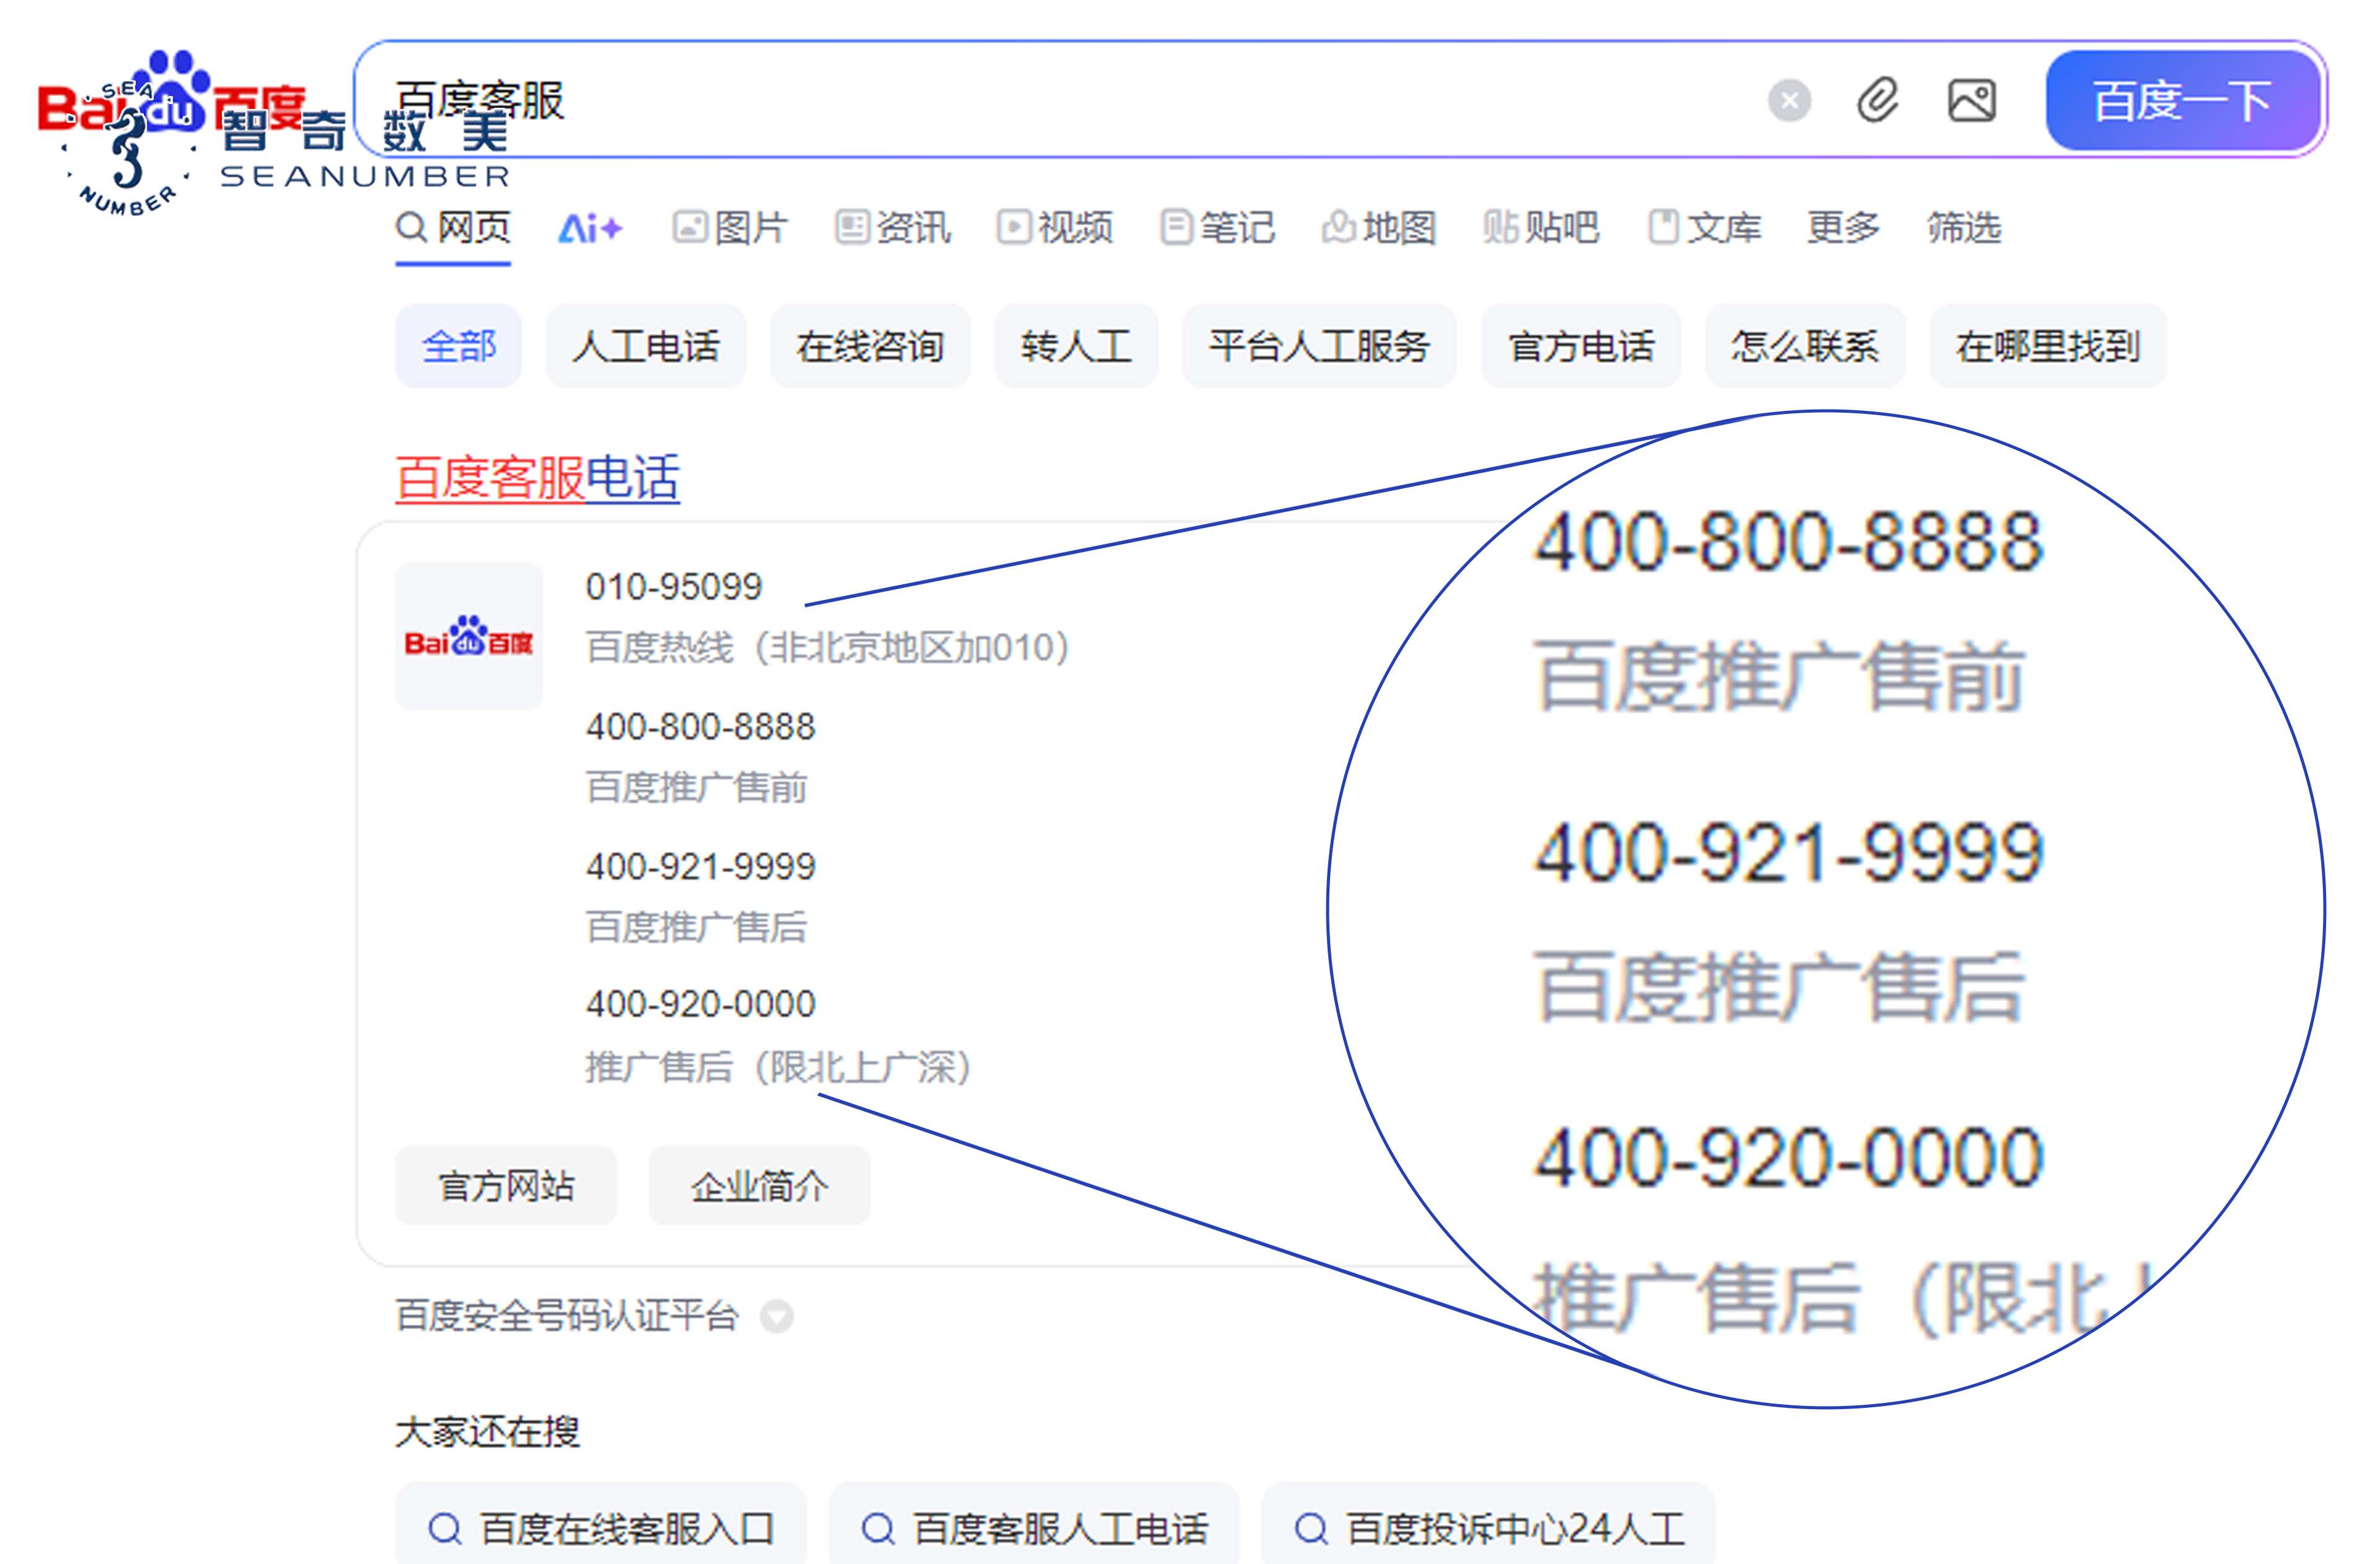The height and width of the screenshot is (1564, 2380).
Task: Click the phone number 010-95099
Action: pos(674,587)
